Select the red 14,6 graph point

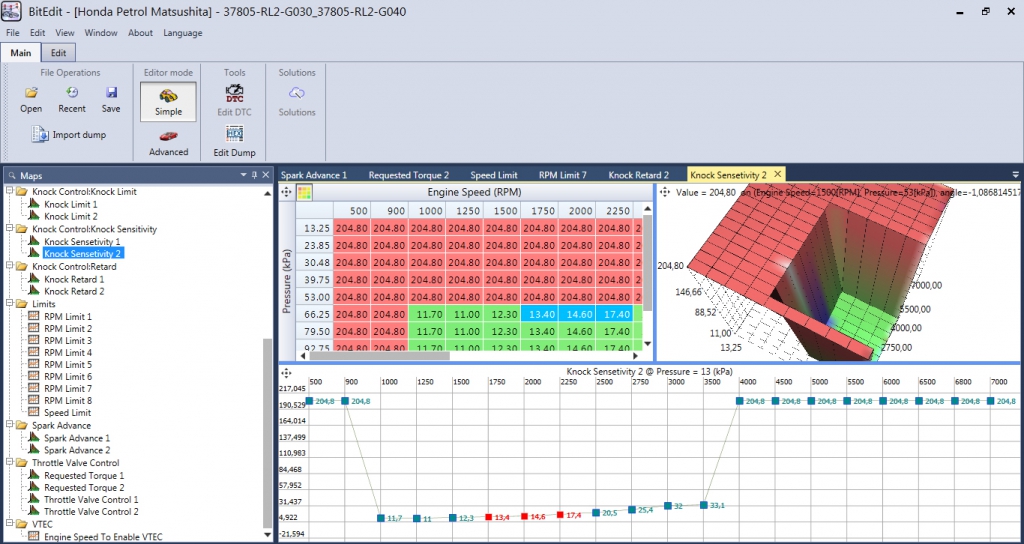[524, 516]
